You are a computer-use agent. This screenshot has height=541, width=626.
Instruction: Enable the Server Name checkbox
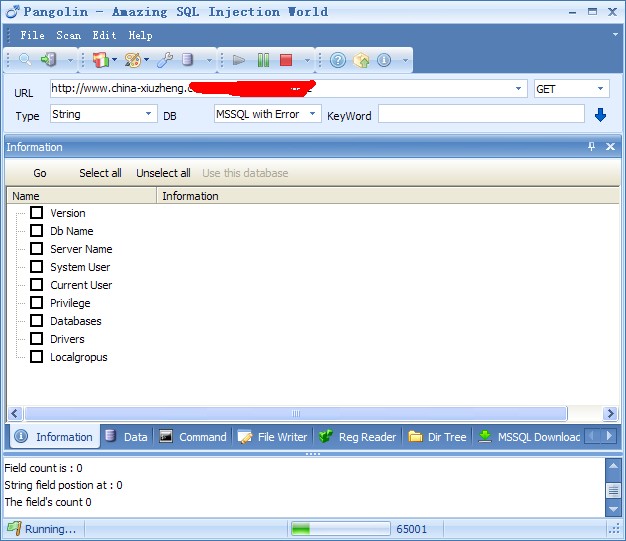(x=36, y=248)
